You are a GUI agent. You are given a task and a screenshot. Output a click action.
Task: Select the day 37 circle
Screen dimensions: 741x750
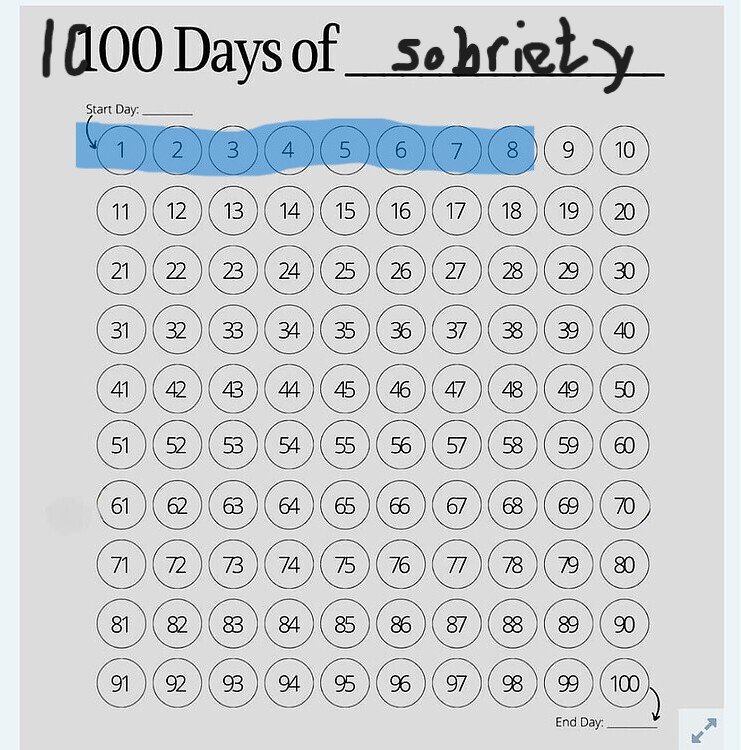(456, 329)
